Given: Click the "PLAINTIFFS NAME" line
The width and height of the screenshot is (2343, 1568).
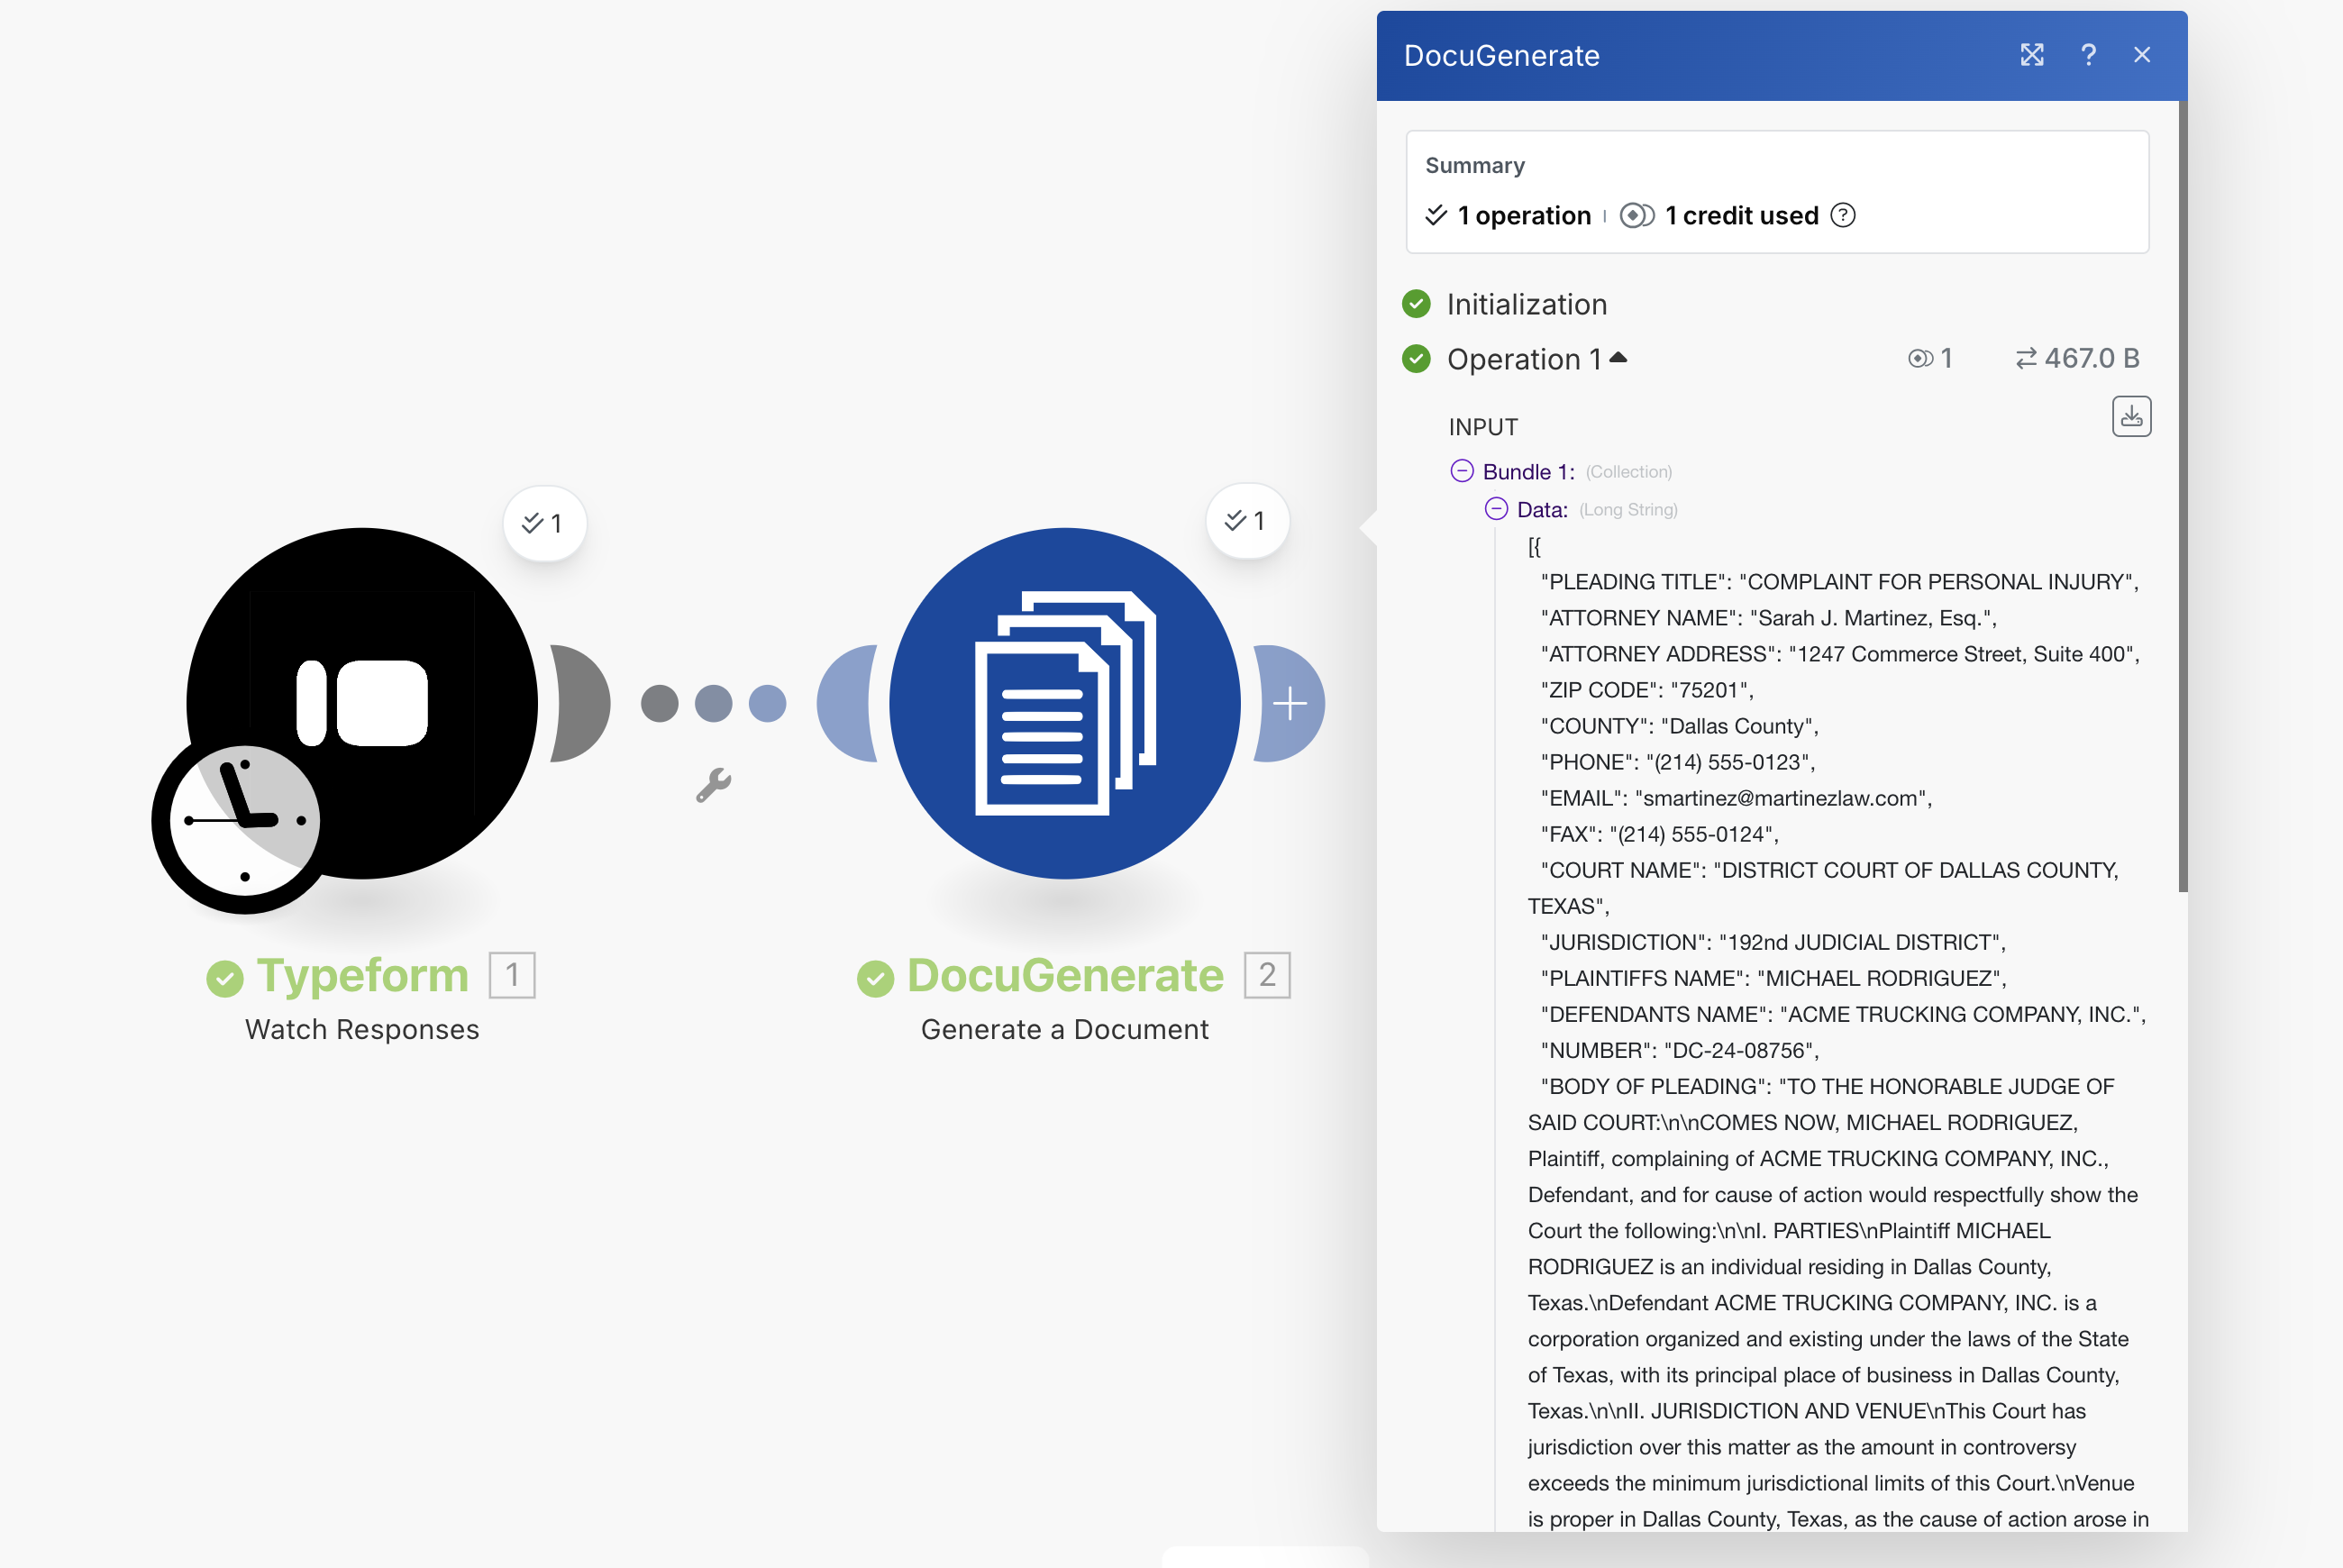Looking at the screenshot, I should (1774, 978).
